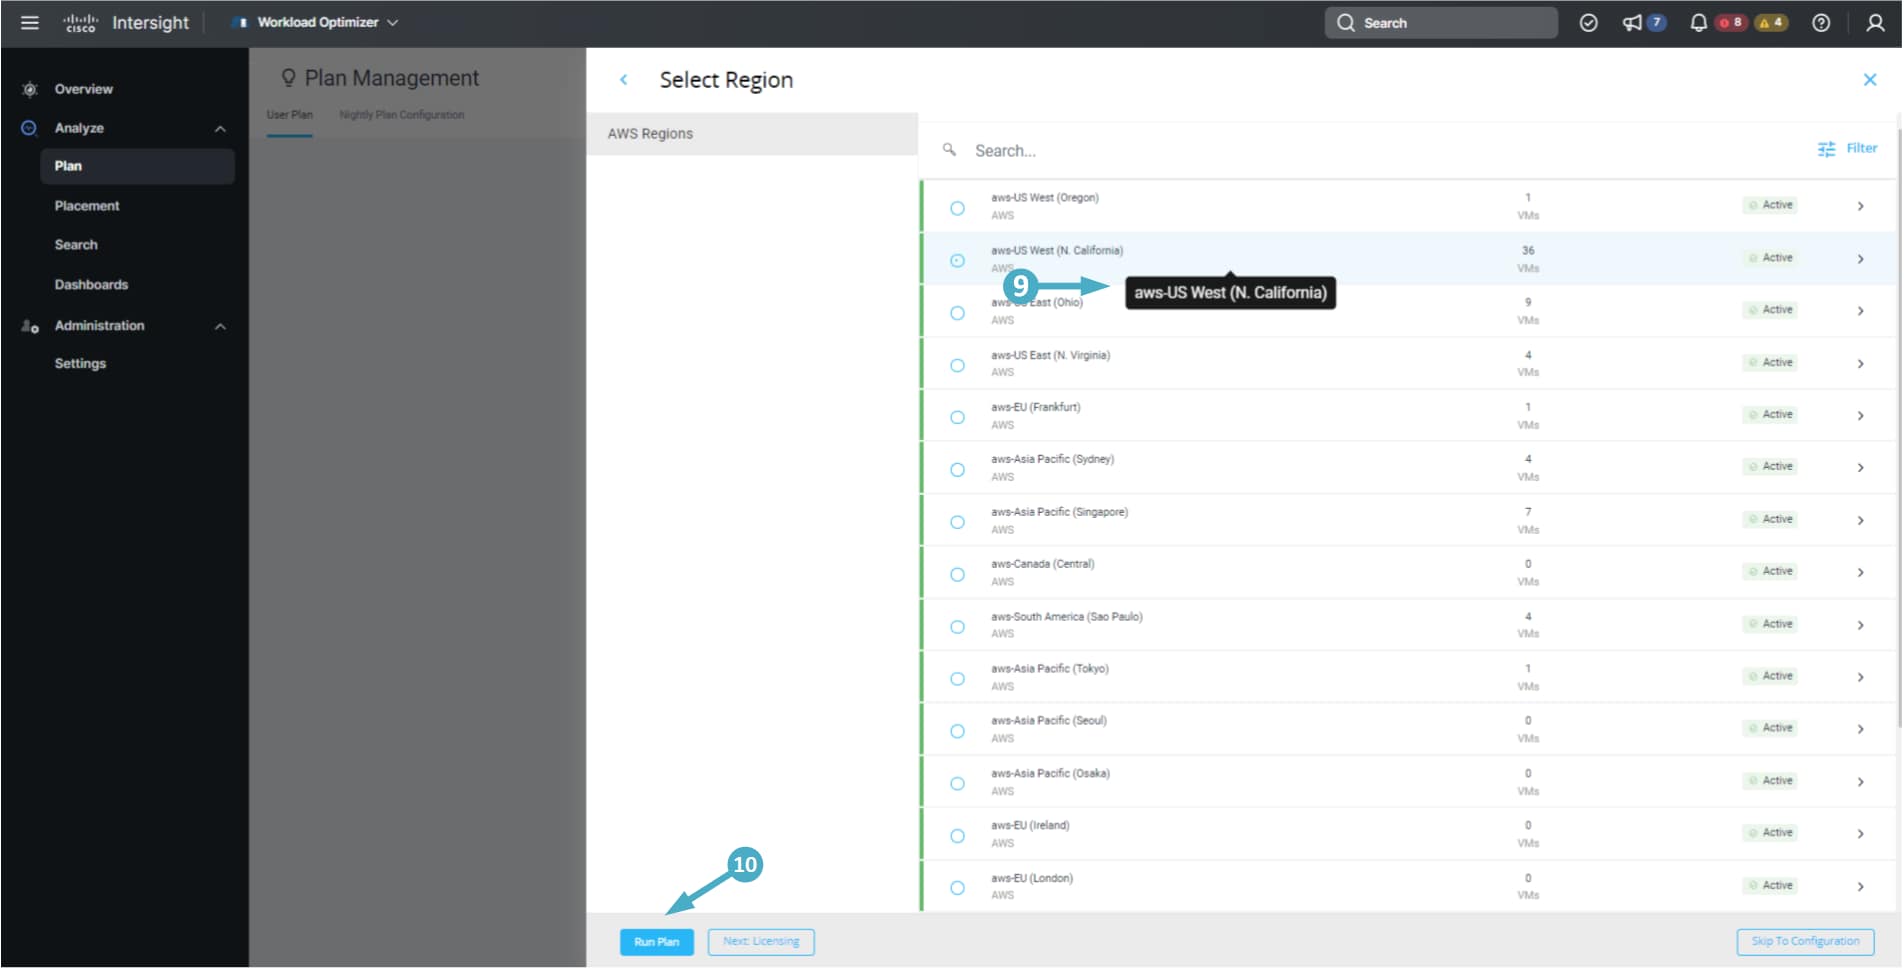Open the user profile icon
Image resolution: width=1904 pixels, height=968 pixels.
(x=1875, y=23)
